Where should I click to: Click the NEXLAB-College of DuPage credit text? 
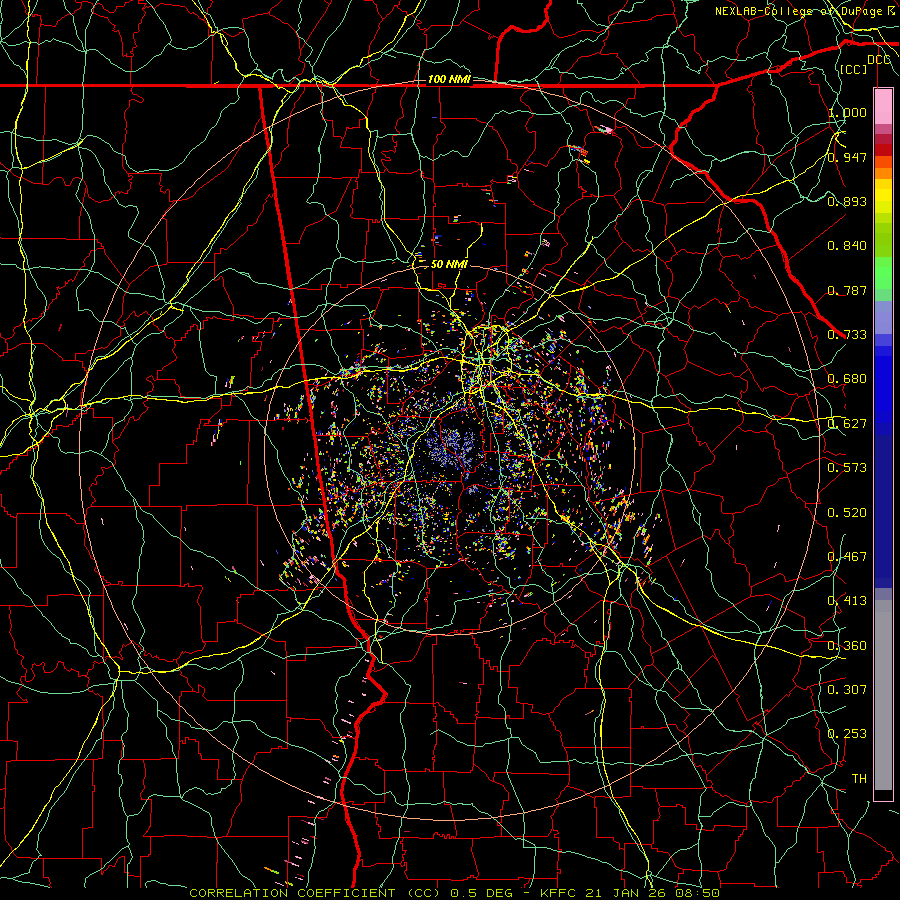[x=801, y=11]
